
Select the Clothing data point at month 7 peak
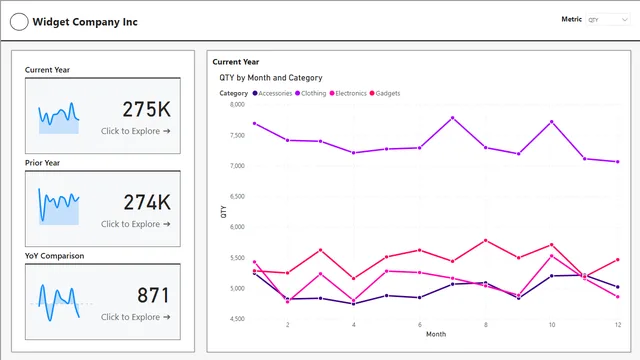click(x=453, y=118)
